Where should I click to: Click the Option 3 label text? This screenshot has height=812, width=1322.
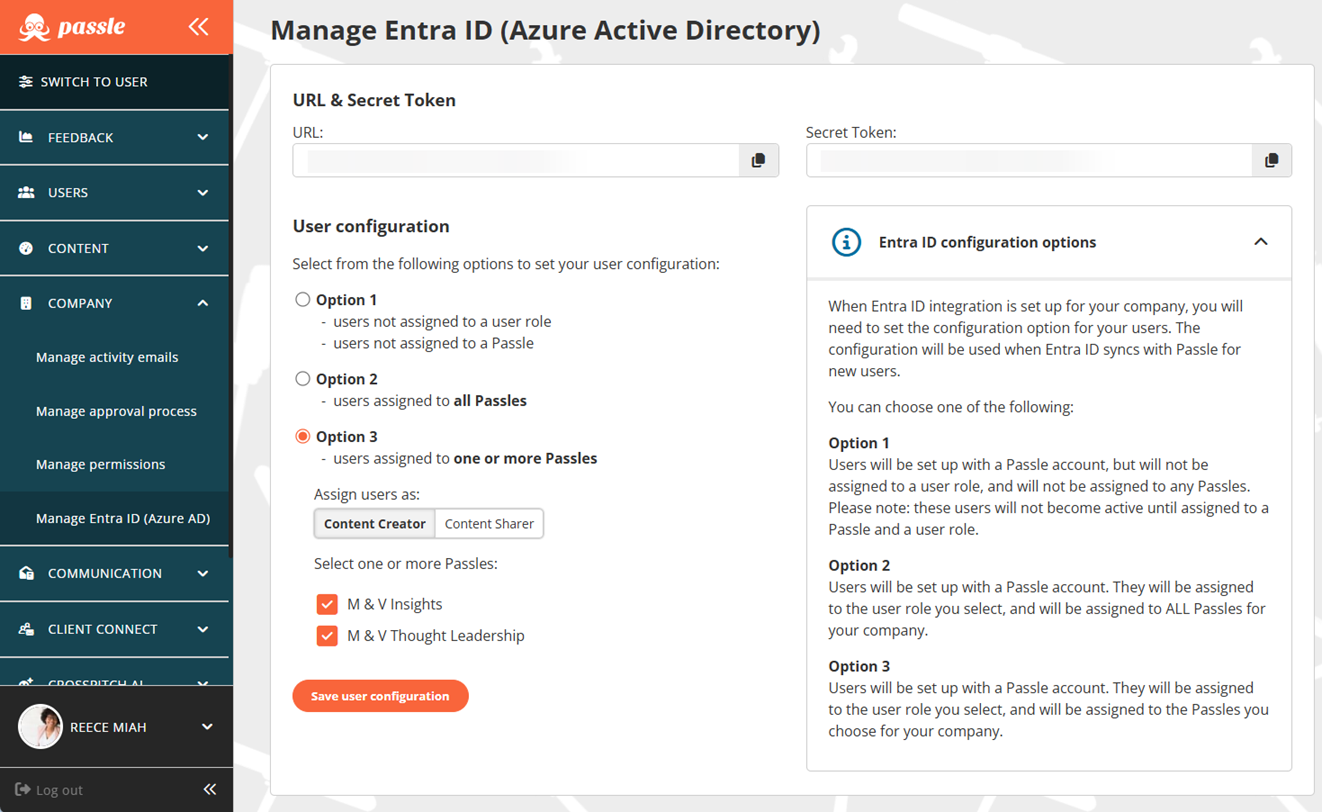pos(346,436)
